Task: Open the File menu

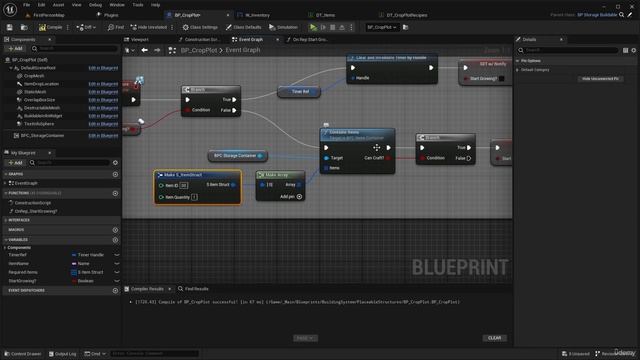Action: click(x=27, y=5)
